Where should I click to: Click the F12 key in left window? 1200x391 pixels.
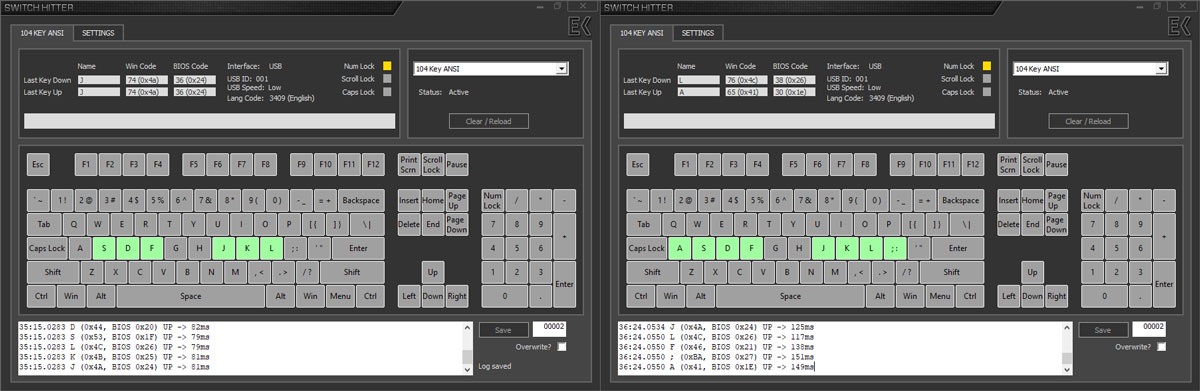click(x=373, y=163)
